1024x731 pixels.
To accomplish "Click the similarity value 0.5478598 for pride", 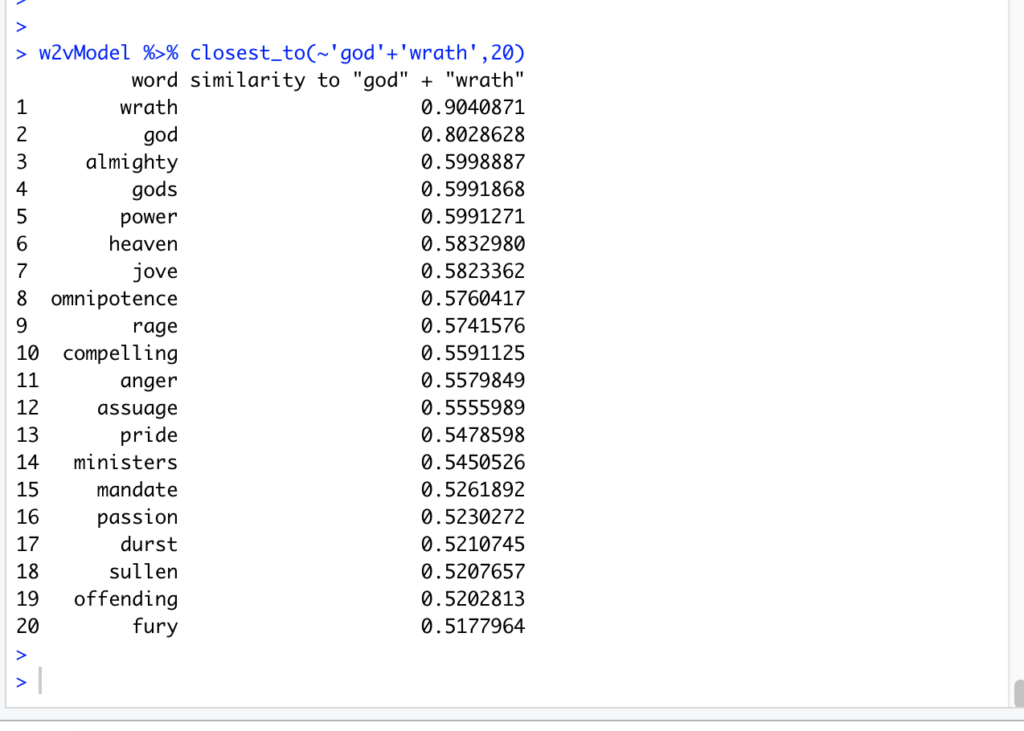I will tap(472, 435).
